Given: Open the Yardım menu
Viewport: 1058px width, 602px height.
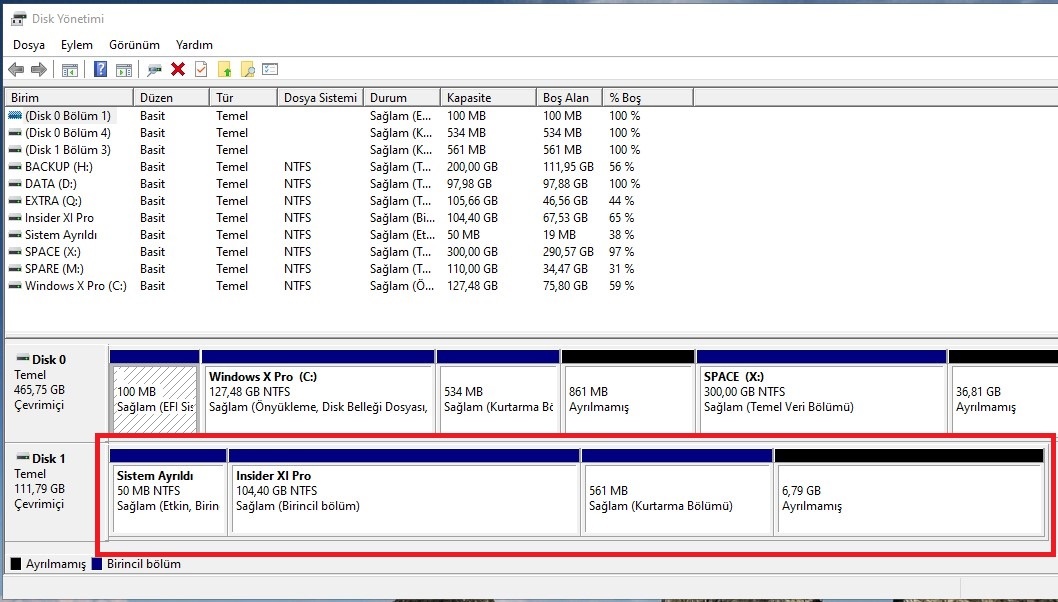Looking at the screenshot, I should [x=194, y=45].
